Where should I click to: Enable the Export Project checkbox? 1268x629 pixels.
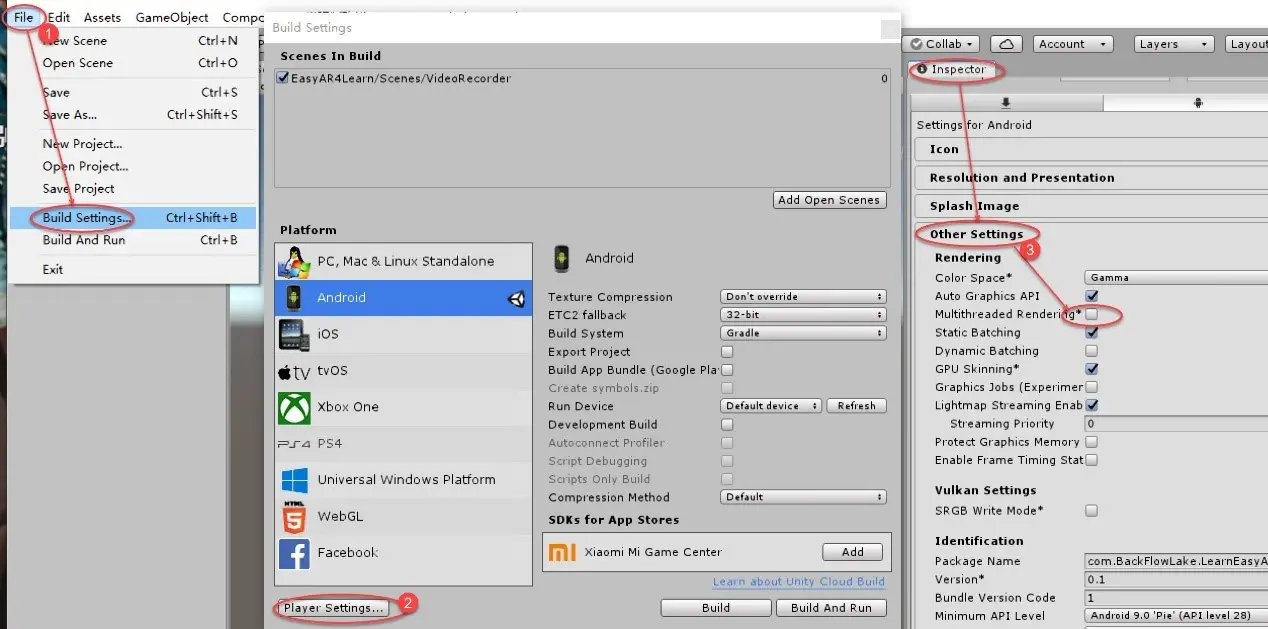tap(727, 352)
